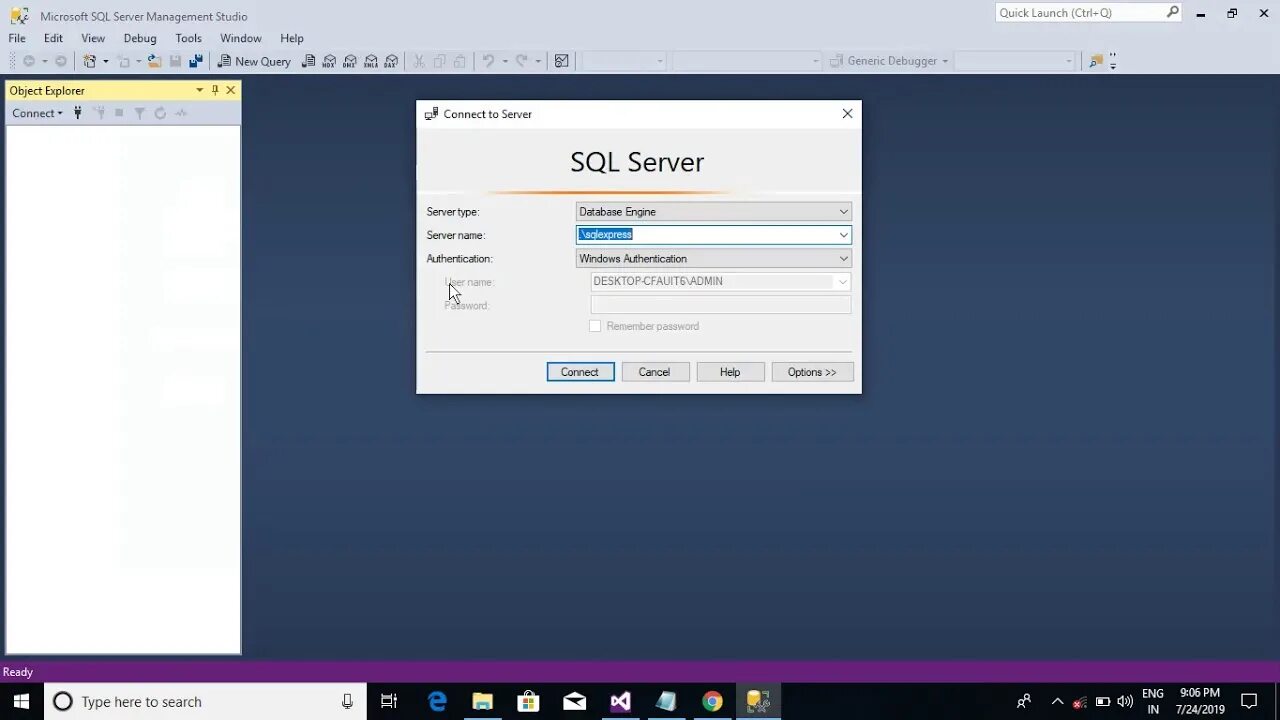The width and height of the screenshot is (1280, 720).
Task: Open the notification center icon
Action: point(1249,702)
